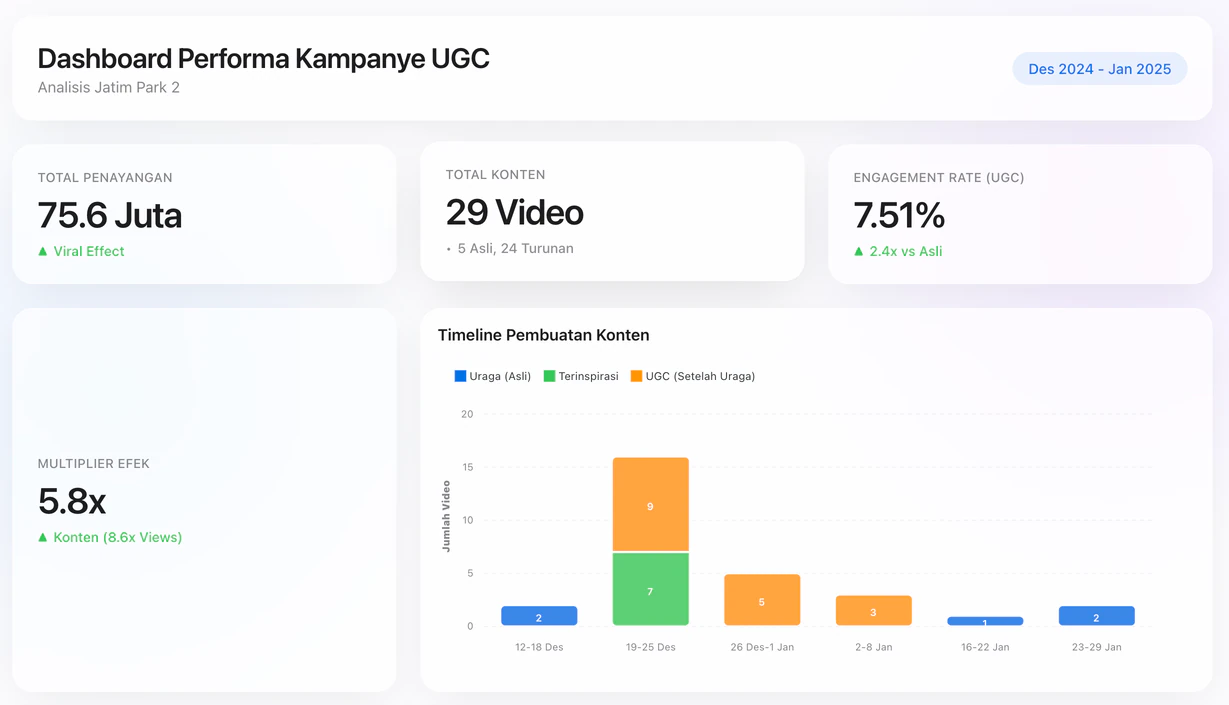
Task: Click the green triangle beside 2.4x vs Asli
Action: (859, 252)
